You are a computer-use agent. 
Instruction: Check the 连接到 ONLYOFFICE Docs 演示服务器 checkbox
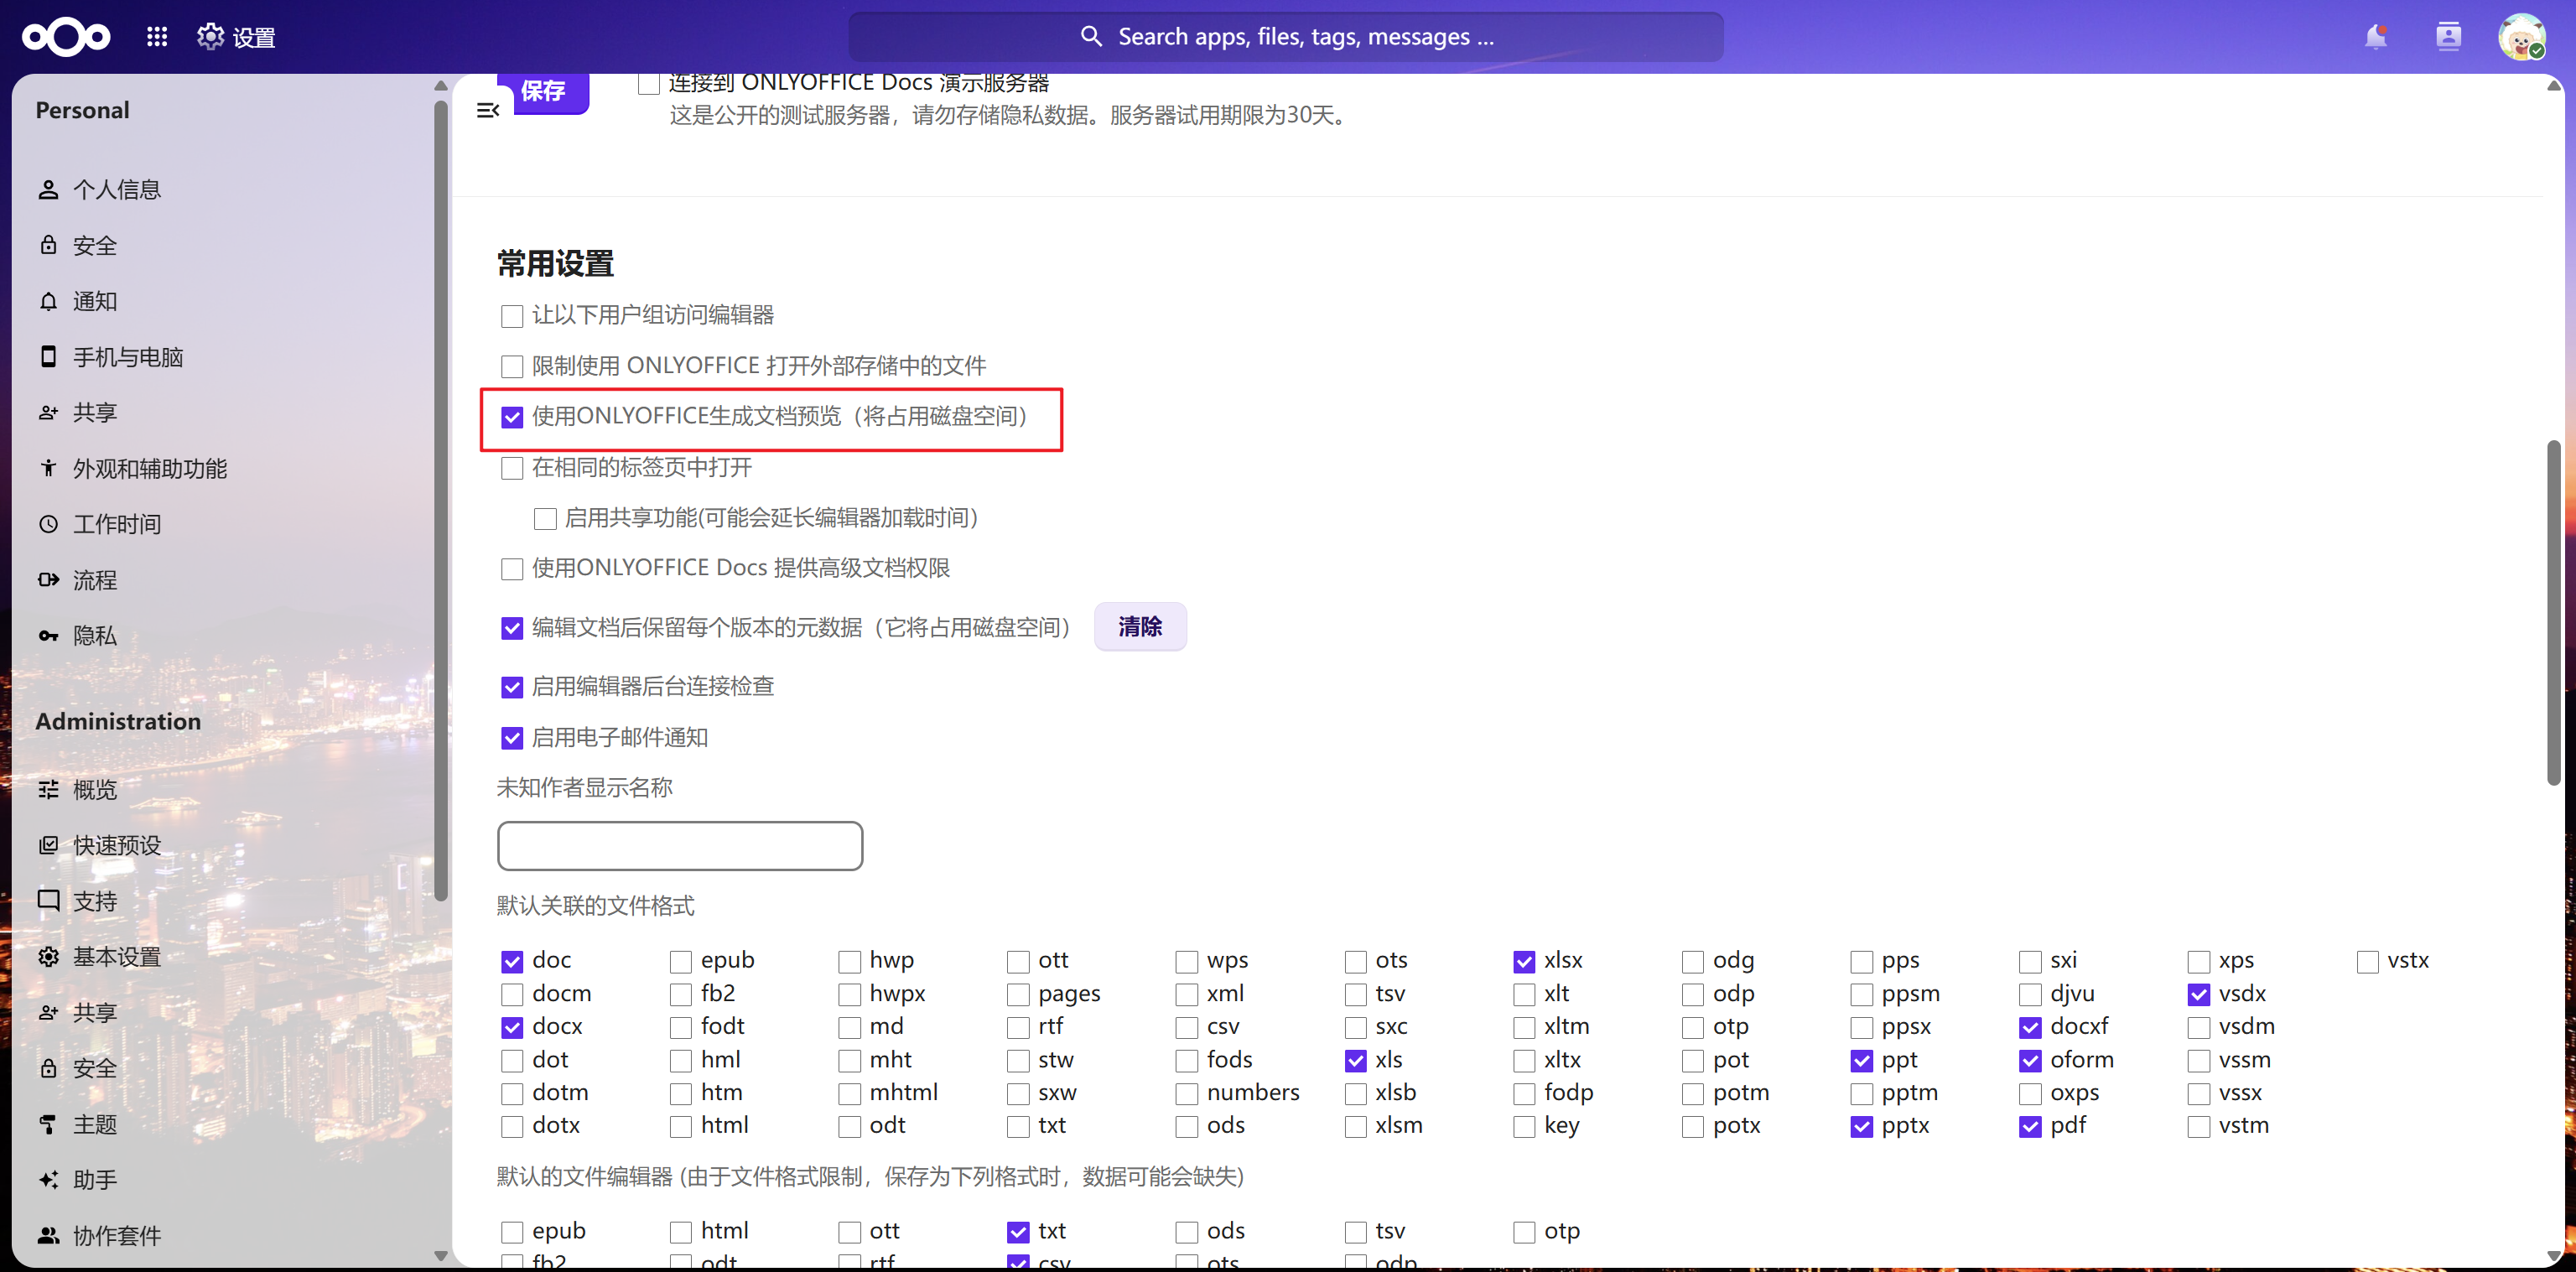[x=648, y=84]
